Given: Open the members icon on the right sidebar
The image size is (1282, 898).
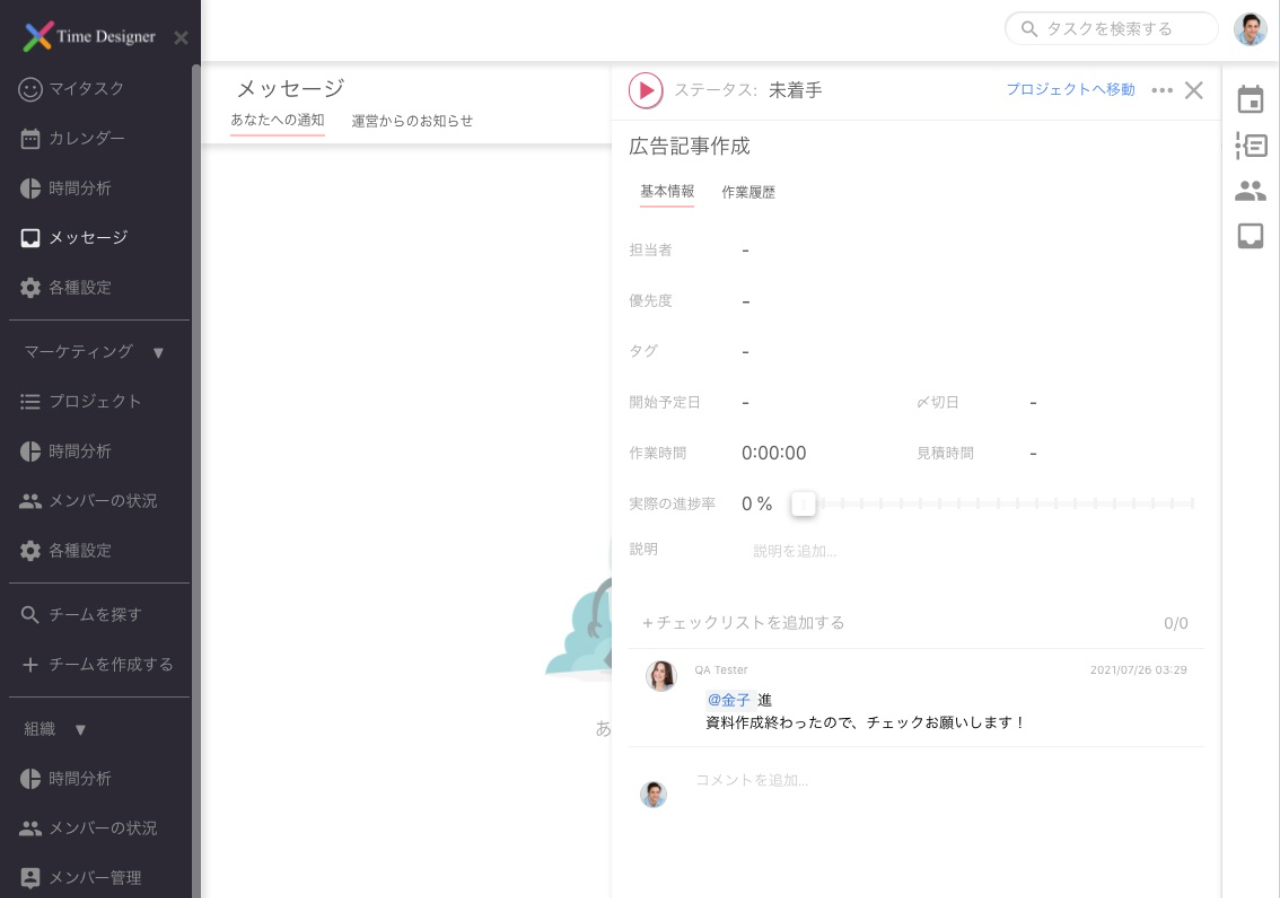Looking at the screenshot, I should (x=1249, y=191).
